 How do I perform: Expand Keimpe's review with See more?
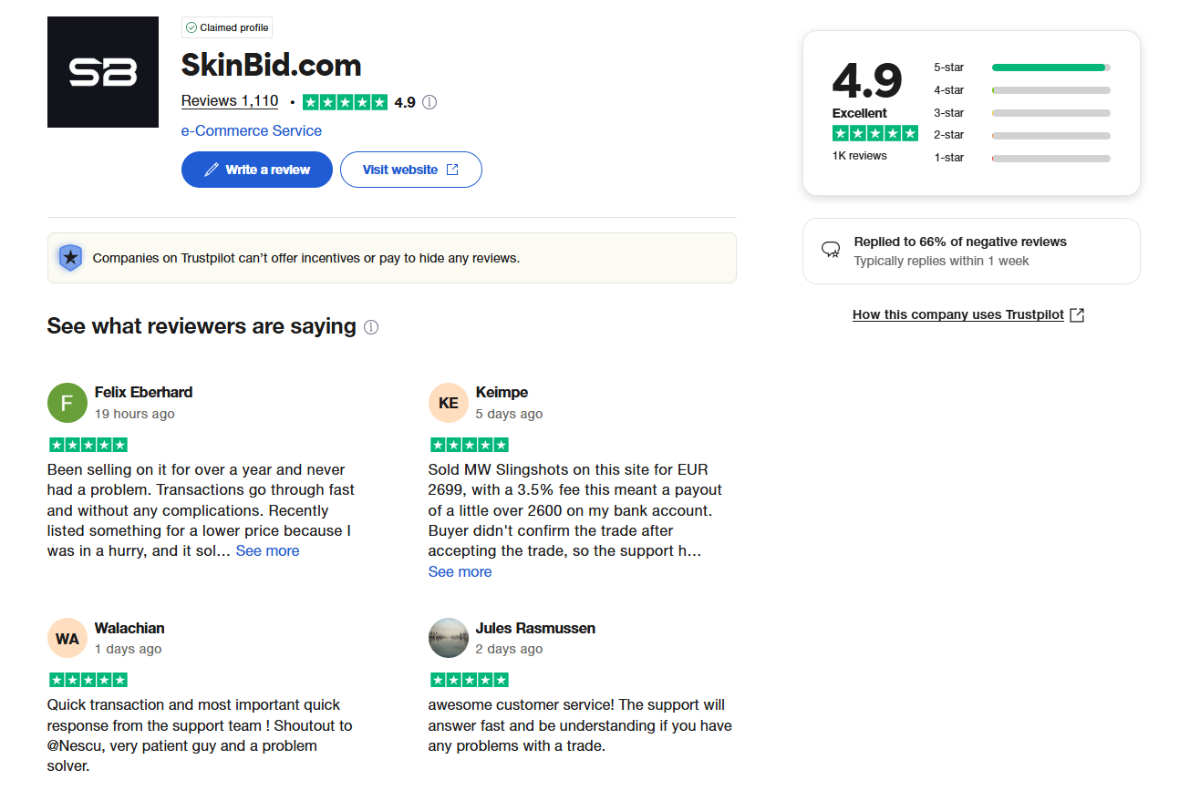[x=460, y=571]
